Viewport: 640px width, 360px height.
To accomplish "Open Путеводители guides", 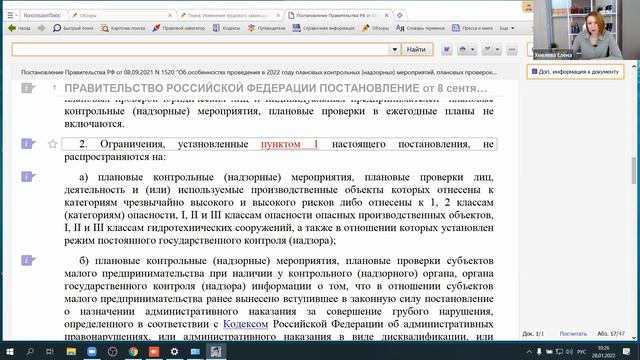I will pyautogui.click(x=267, y=28).
